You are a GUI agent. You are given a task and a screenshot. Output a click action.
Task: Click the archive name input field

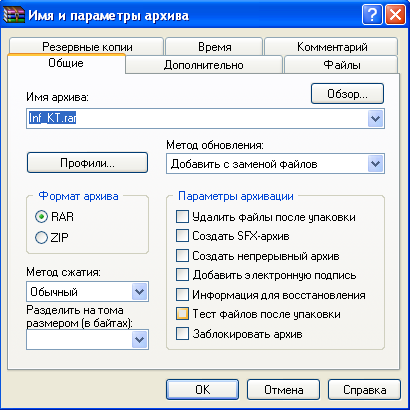197,119
